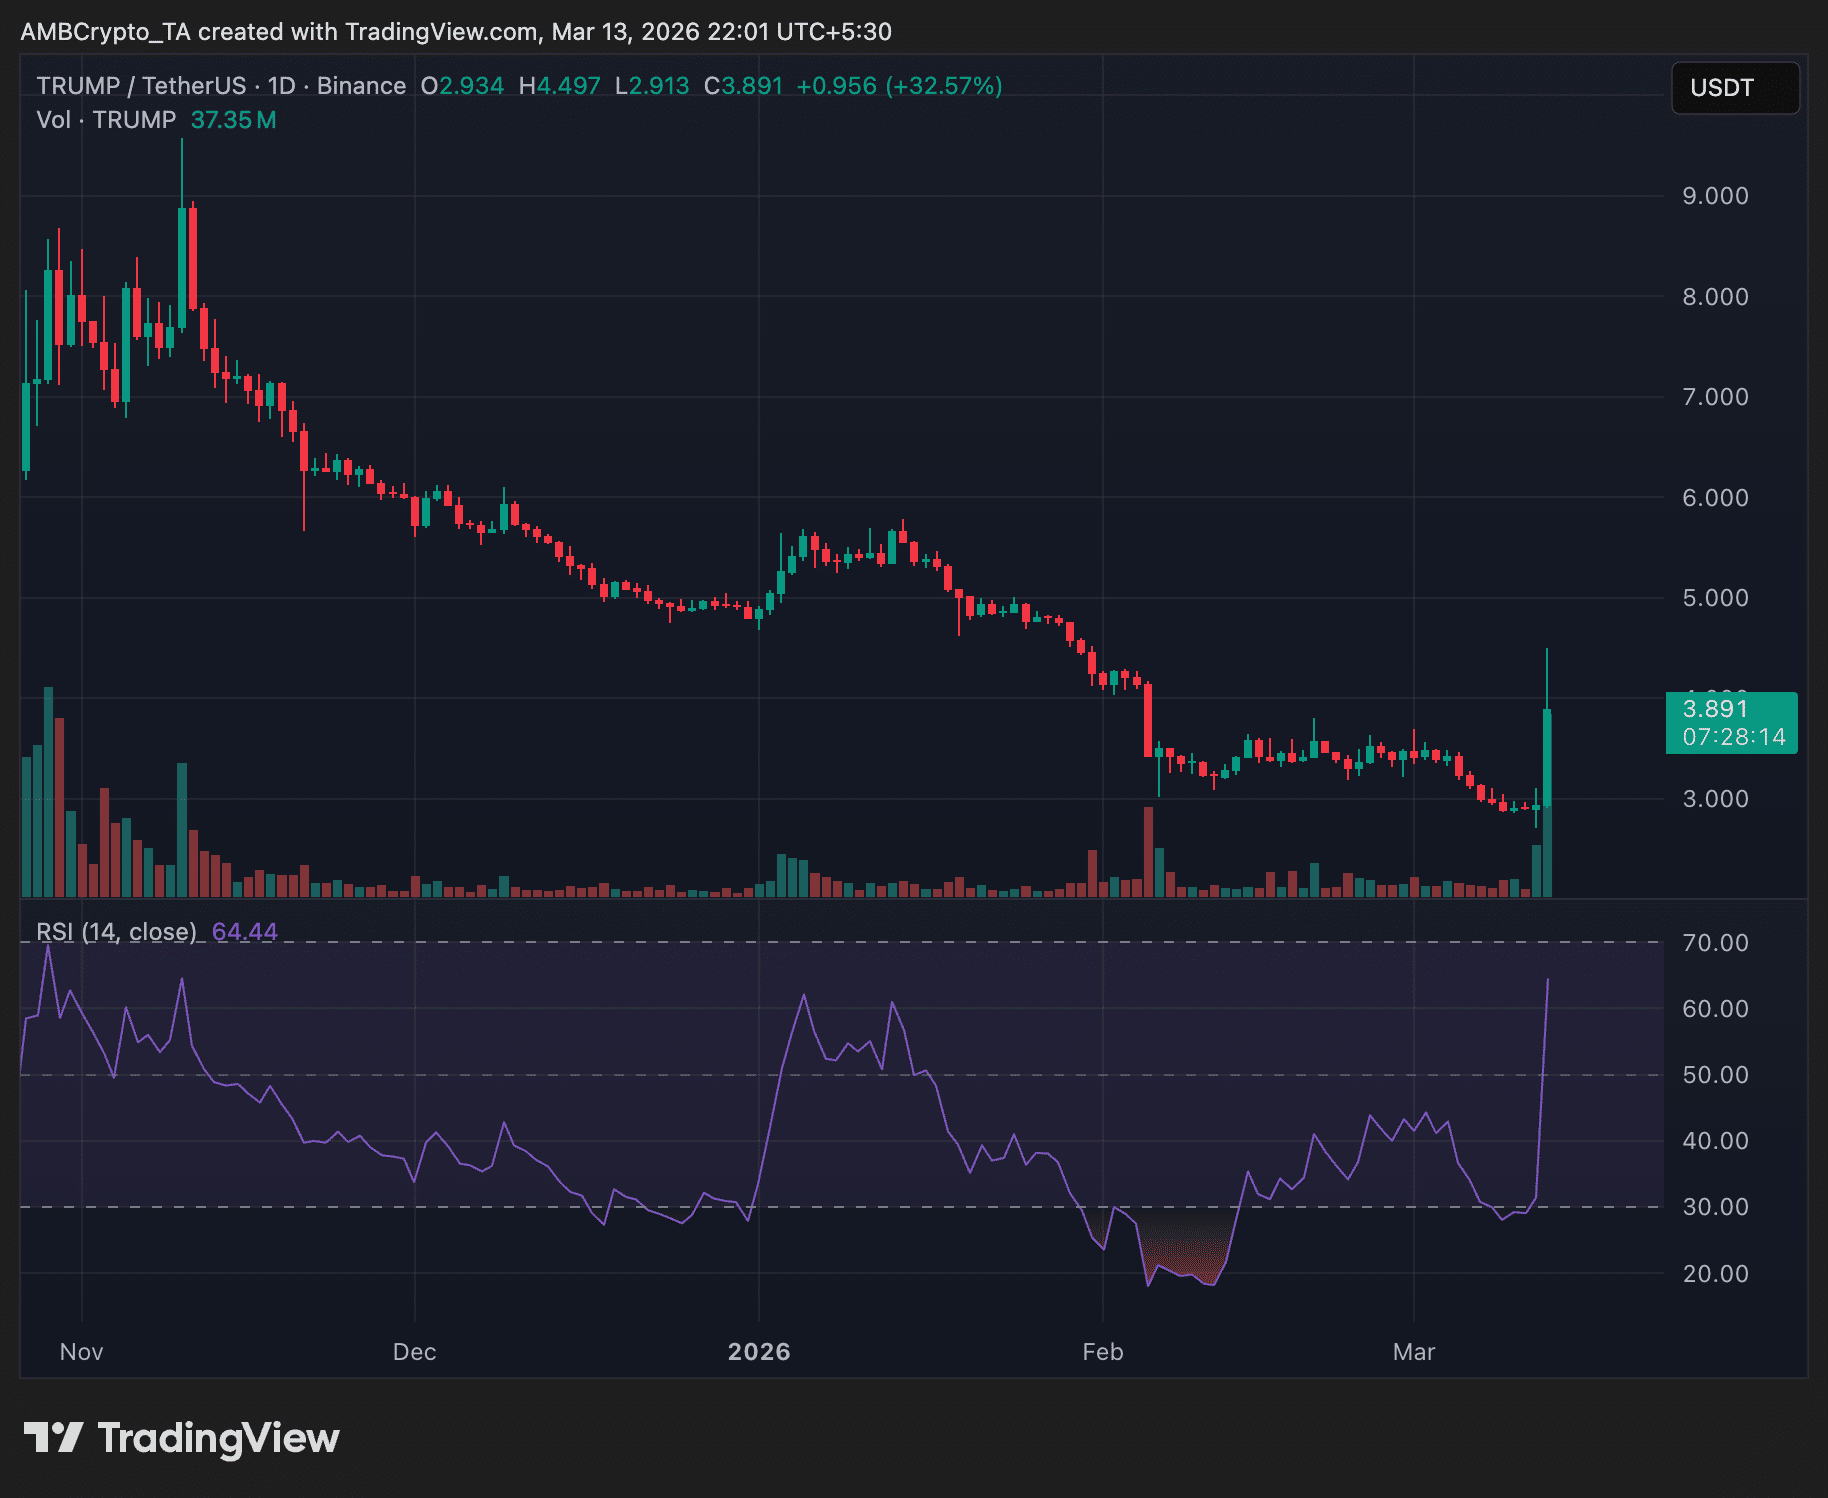The width and height of the screenshot is (1828, 1498).
Task: Click the +32.57% change value
Action: (x=943, y=86)
